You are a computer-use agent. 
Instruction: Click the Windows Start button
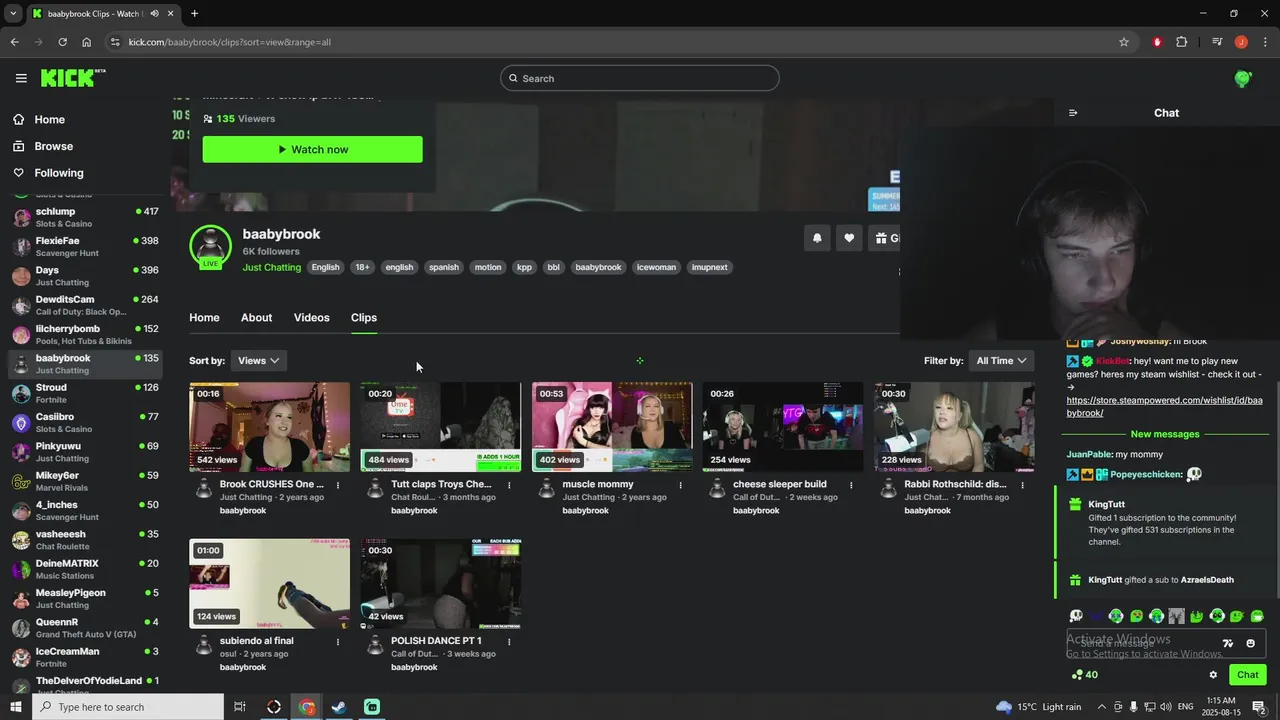pos(15,707)
